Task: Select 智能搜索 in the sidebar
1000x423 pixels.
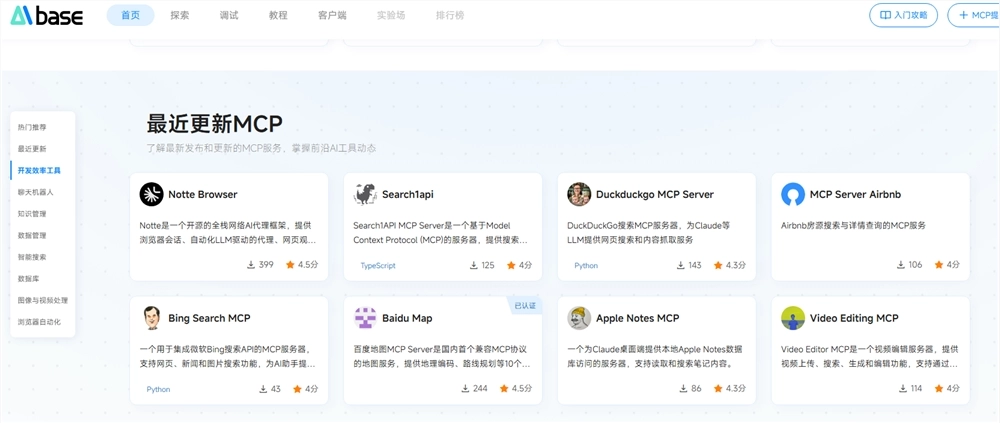Action: click(x=32, y=257)
